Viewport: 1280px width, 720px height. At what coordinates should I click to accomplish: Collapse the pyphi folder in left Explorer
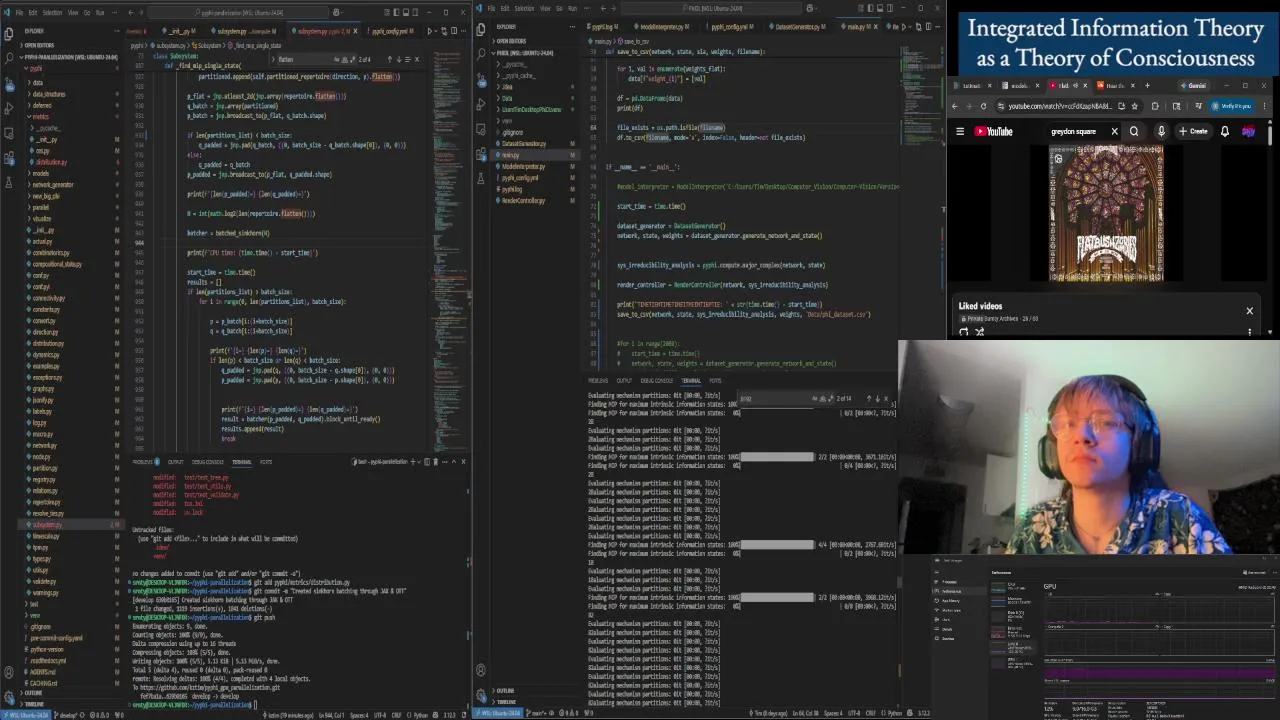pyautogui.click(x=34, y=68)
